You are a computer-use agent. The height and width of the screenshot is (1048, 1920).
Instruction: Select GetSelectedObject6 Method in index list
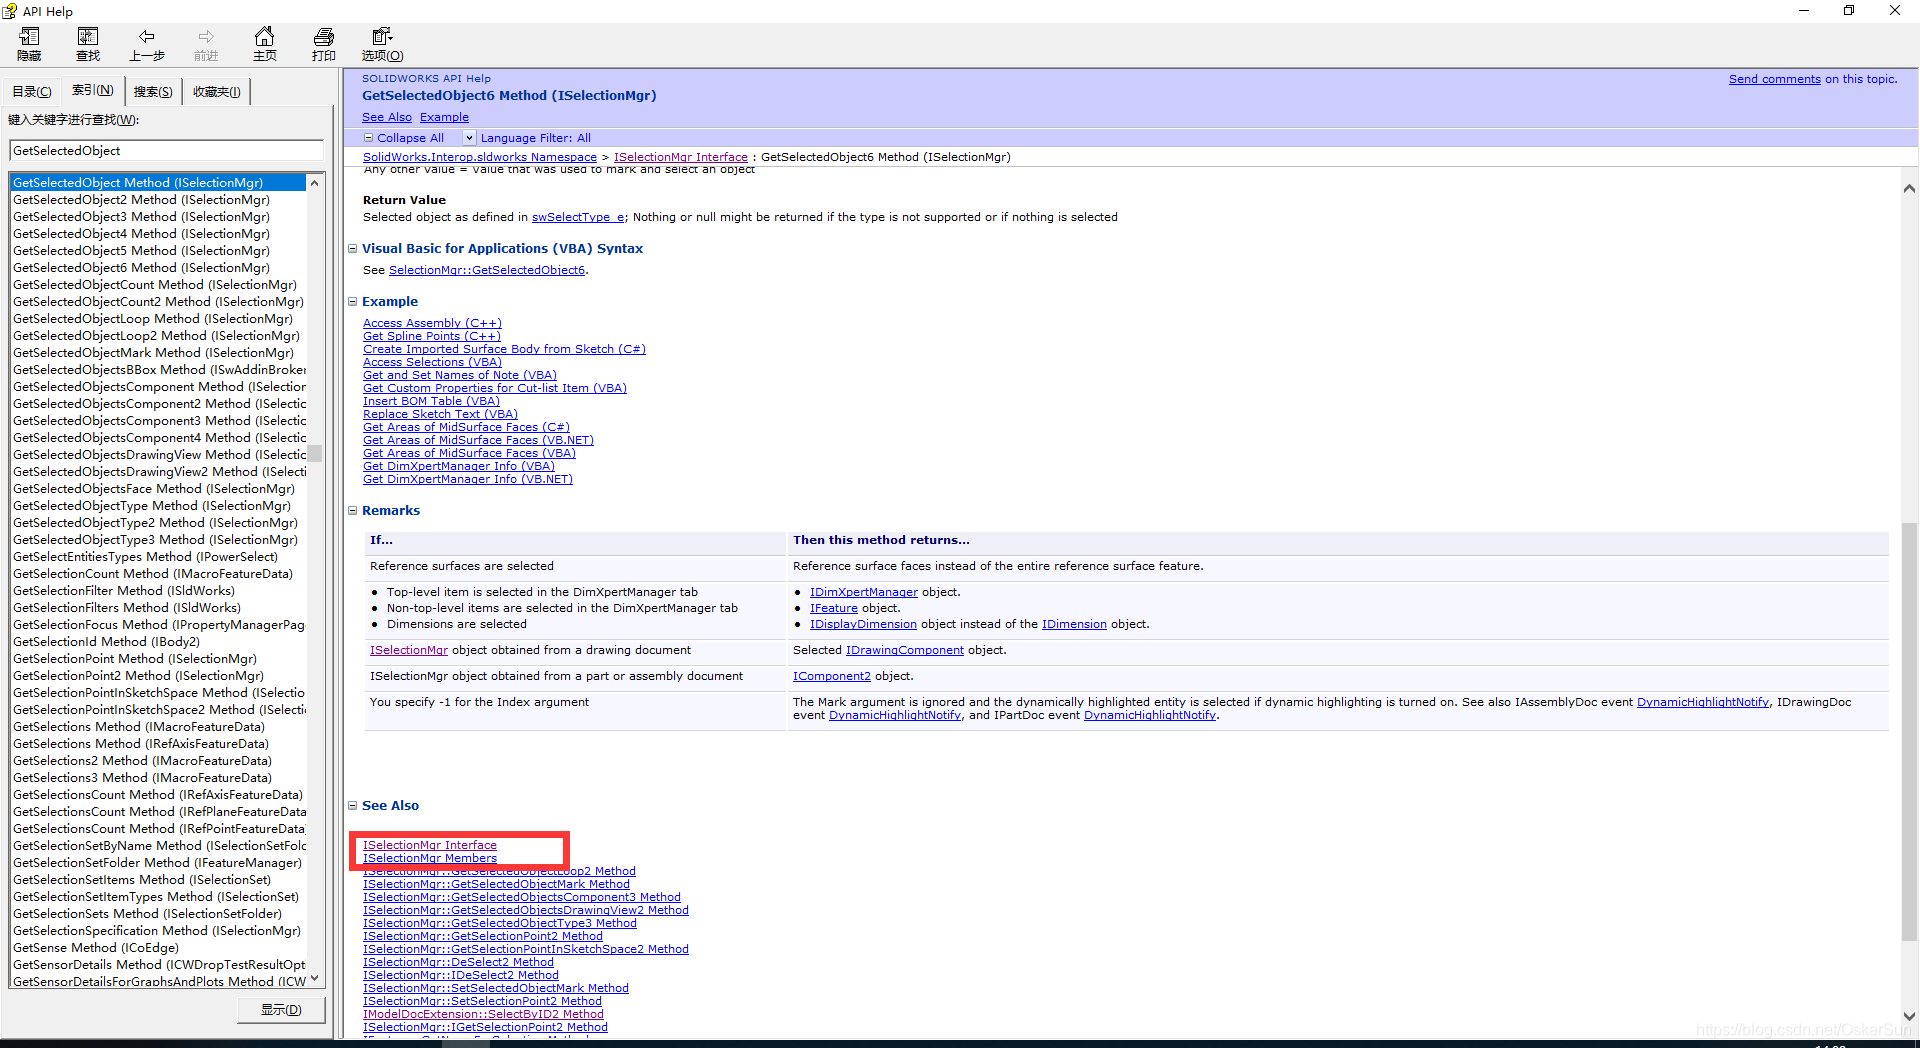(x=141, y=268)
